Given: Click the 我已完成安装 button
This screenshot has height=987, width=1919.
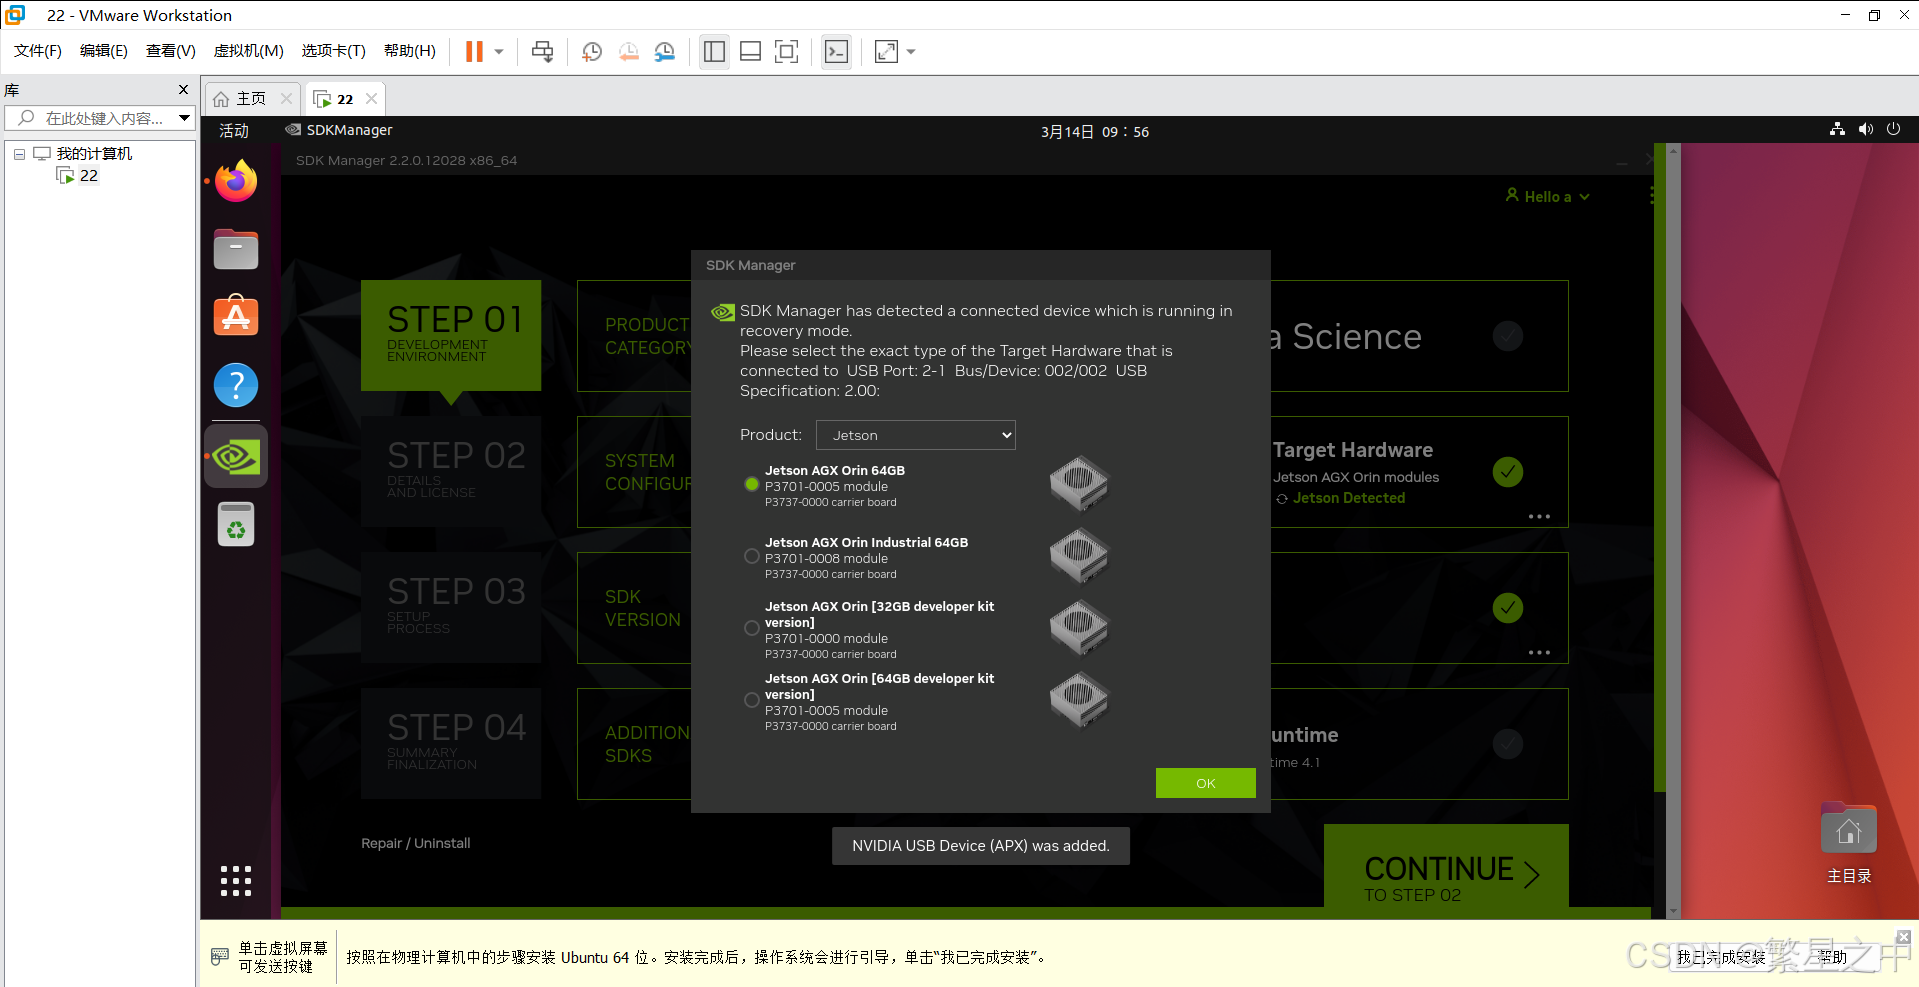Looking at the screenshot, I should (1721, 957).
